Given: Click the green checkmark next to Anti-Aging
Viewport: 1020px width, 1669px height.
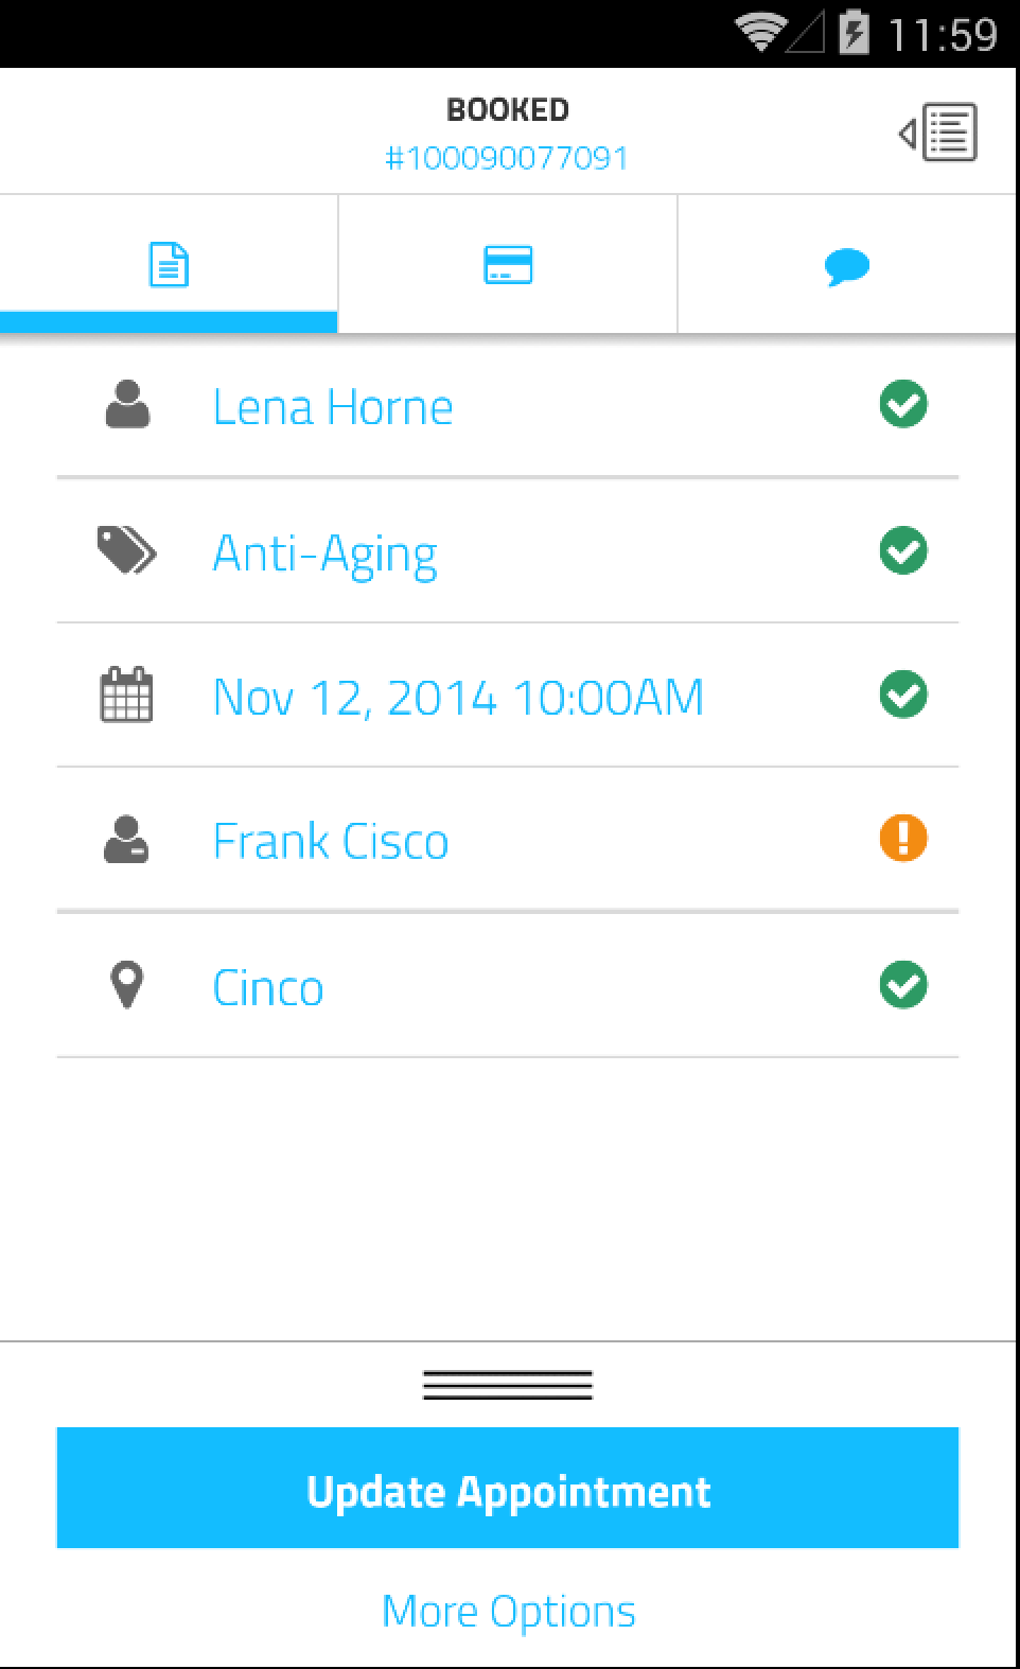Looking at the screenshot, I should pos(903,551).
